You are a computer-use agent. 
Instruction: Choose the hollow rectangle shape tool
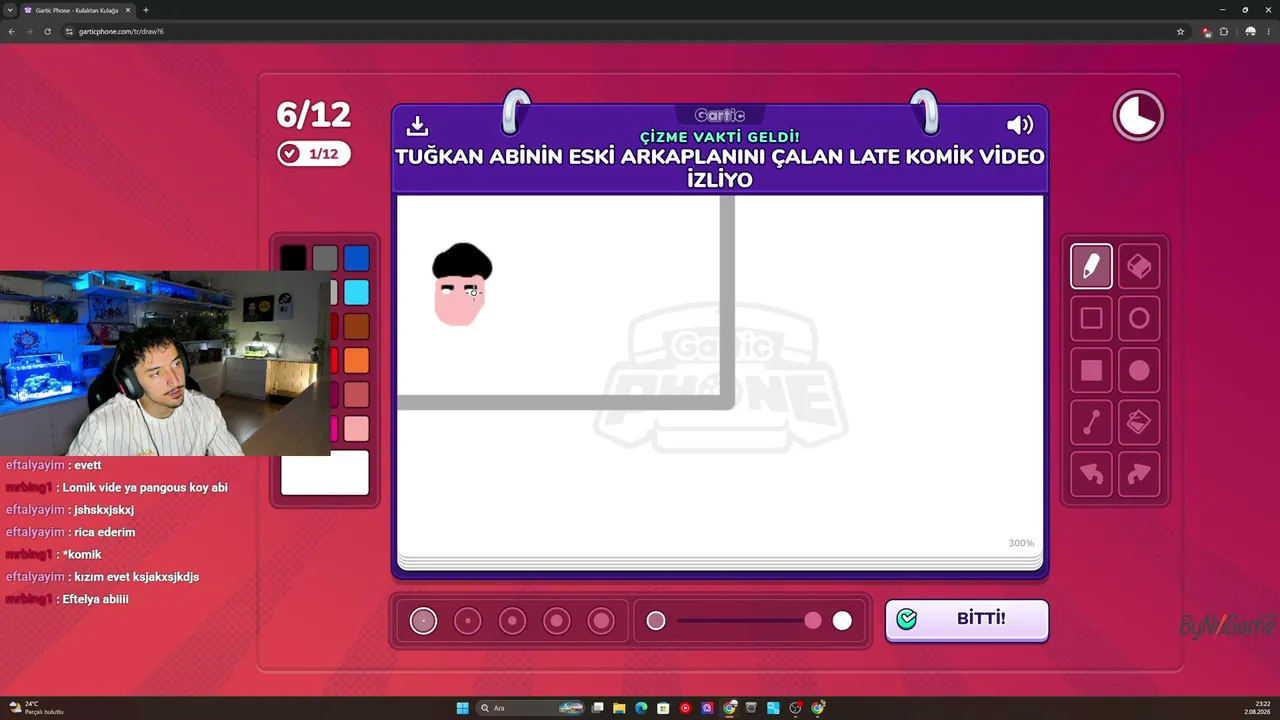pyautogui.click(x=1091, y=318)
